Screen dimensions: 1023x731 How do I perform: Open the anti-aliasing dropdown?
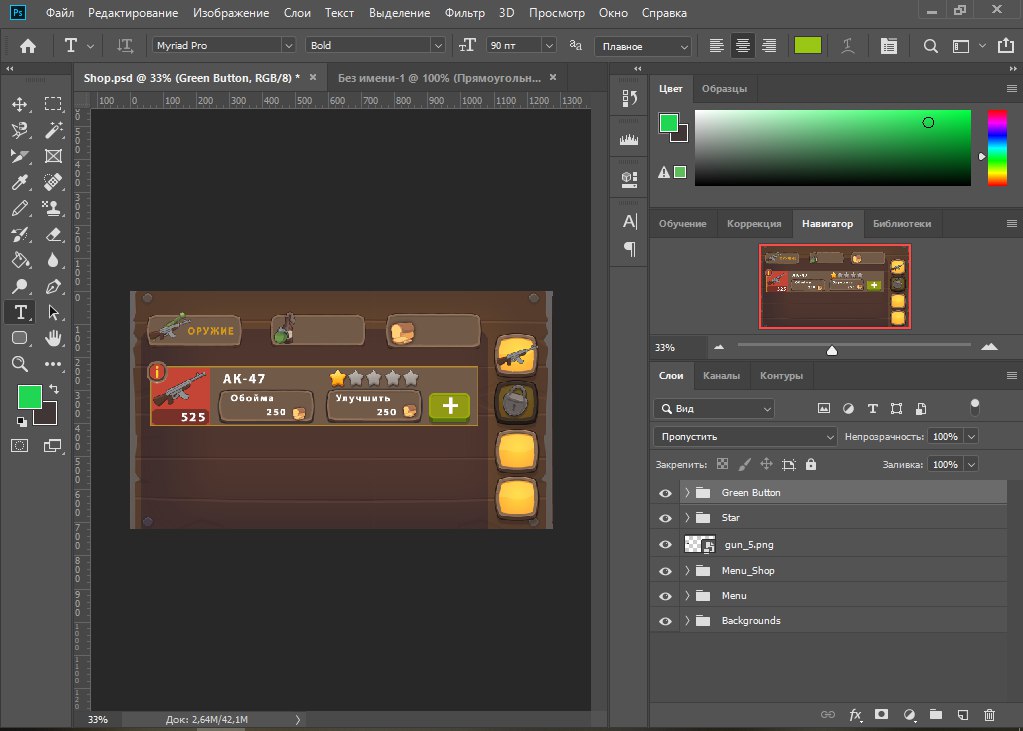[x=643, y=46]
